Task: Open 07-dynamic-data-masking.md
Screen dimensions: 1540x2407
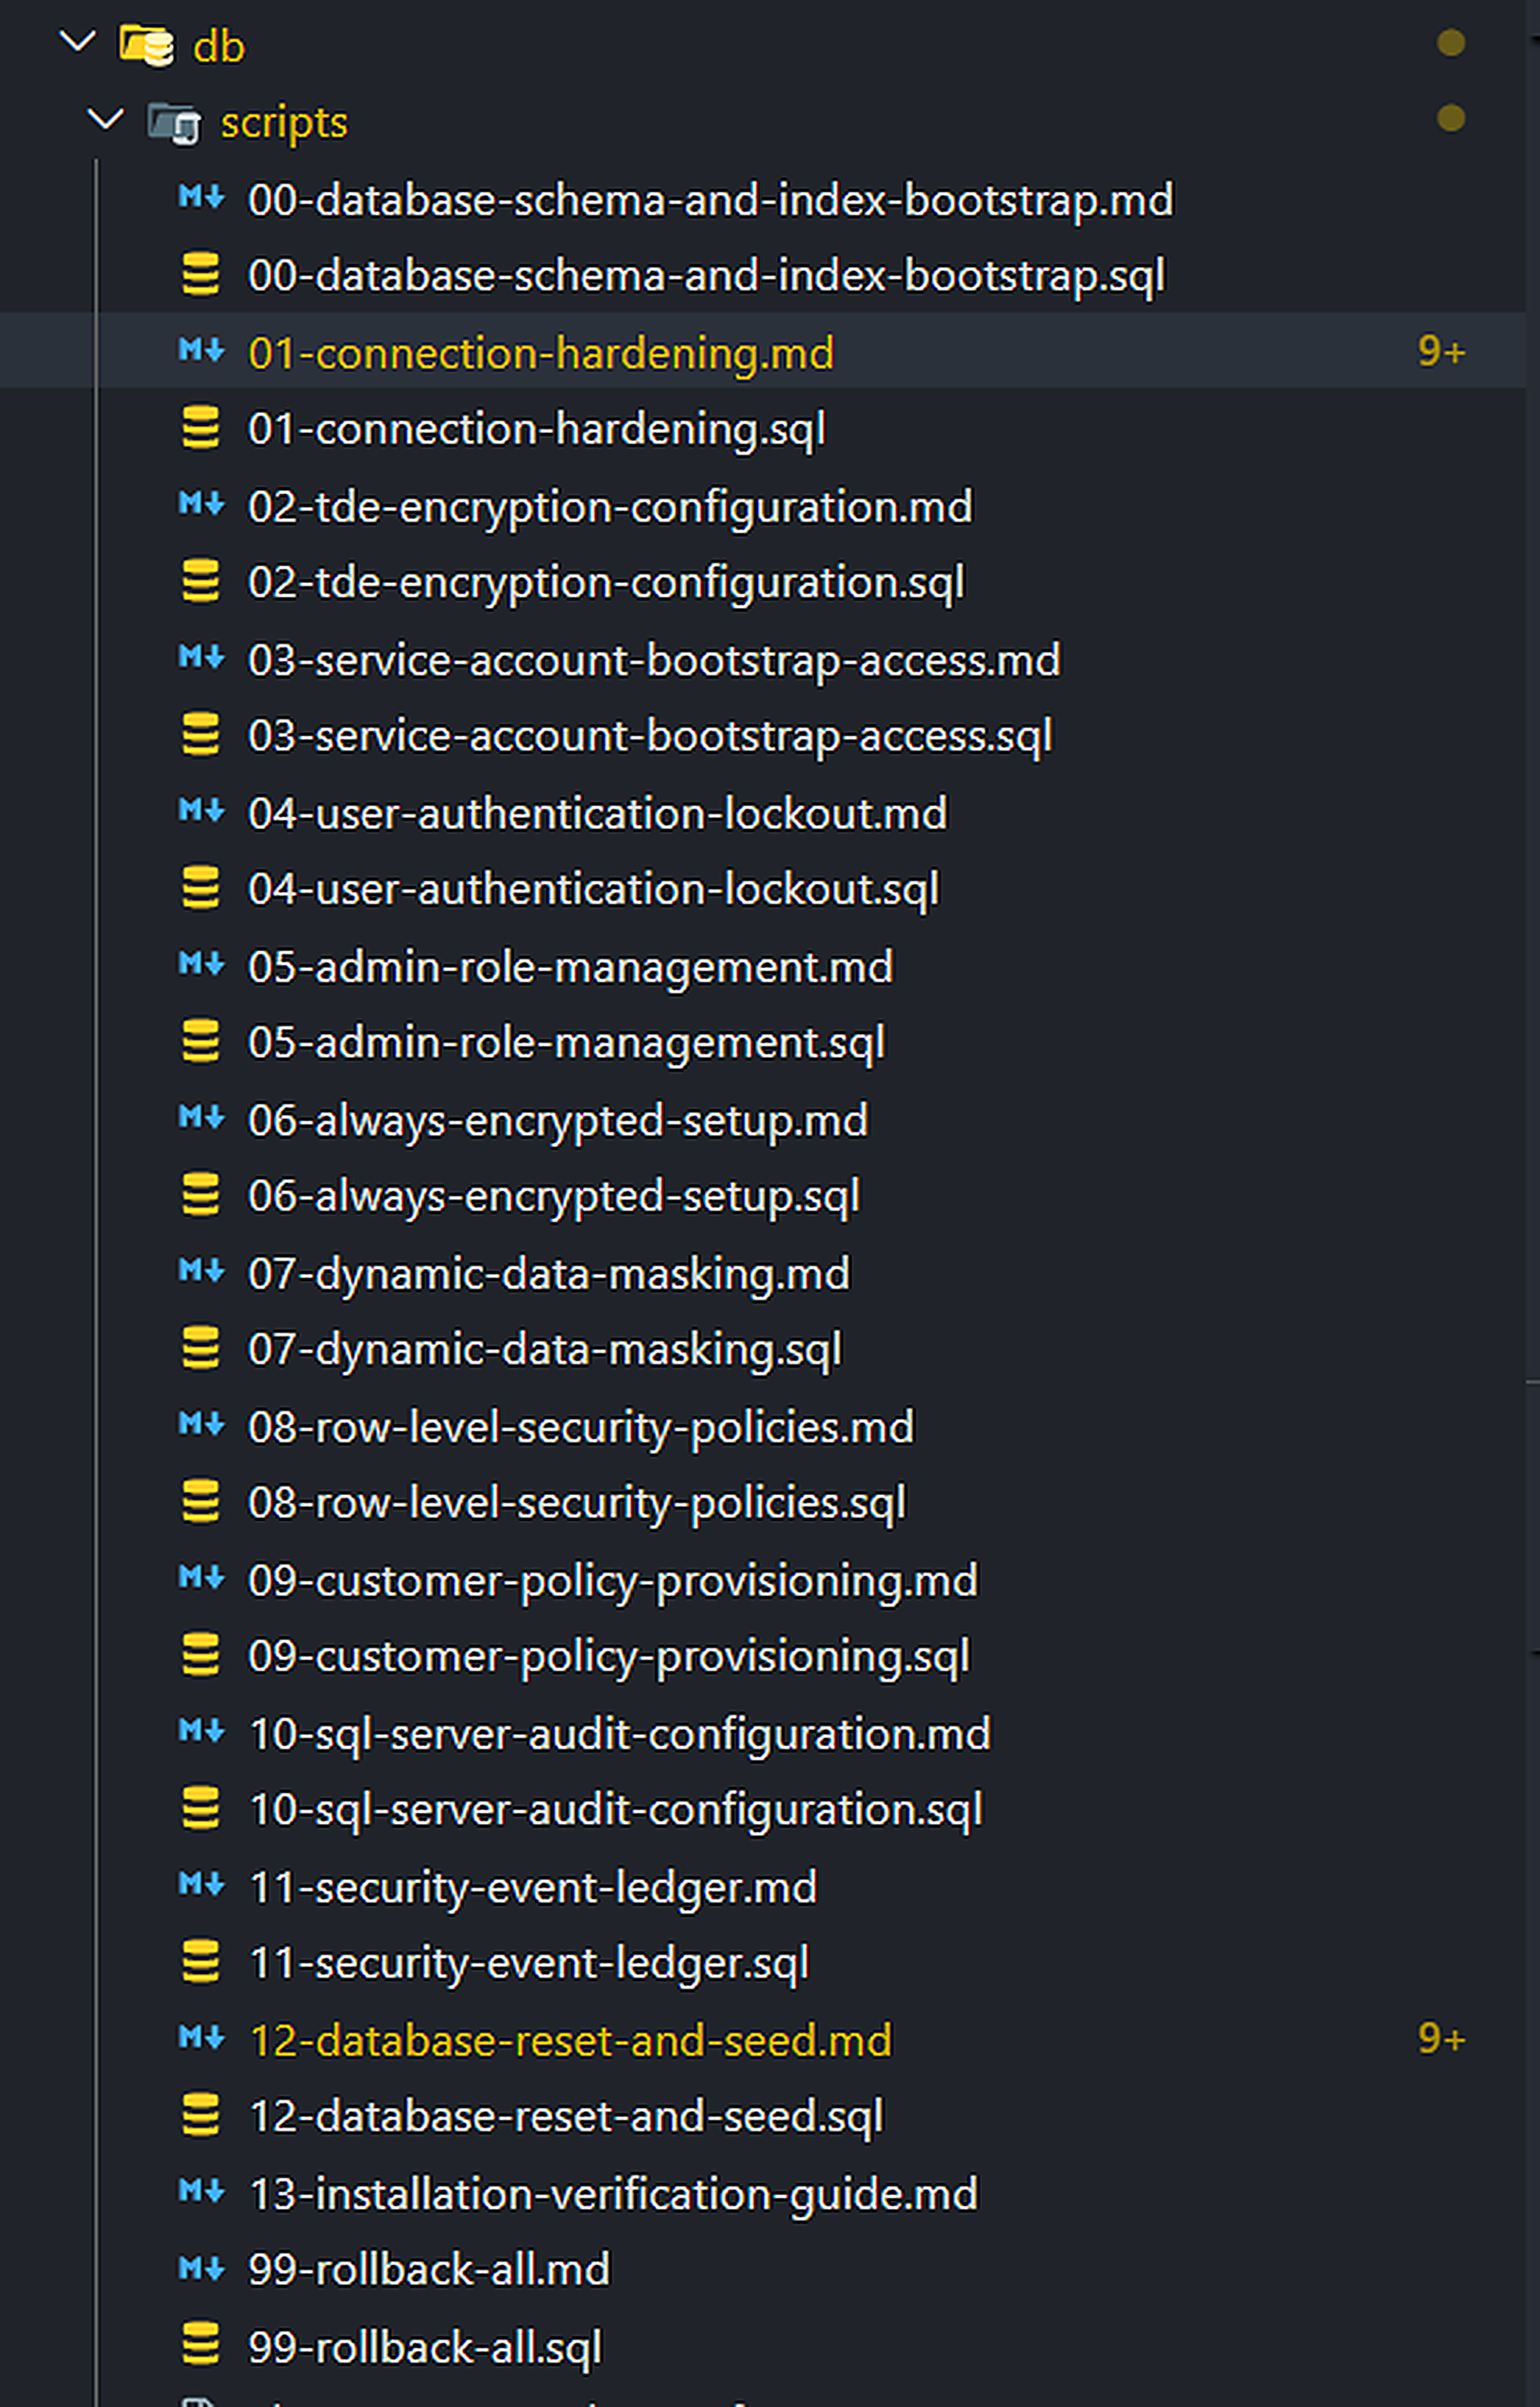Action: pos(549,1274)
